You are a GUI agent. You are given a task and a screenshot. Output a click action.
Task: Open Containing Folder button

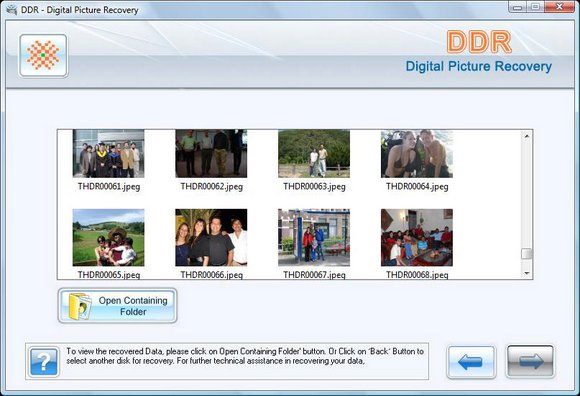coord(117,306)
